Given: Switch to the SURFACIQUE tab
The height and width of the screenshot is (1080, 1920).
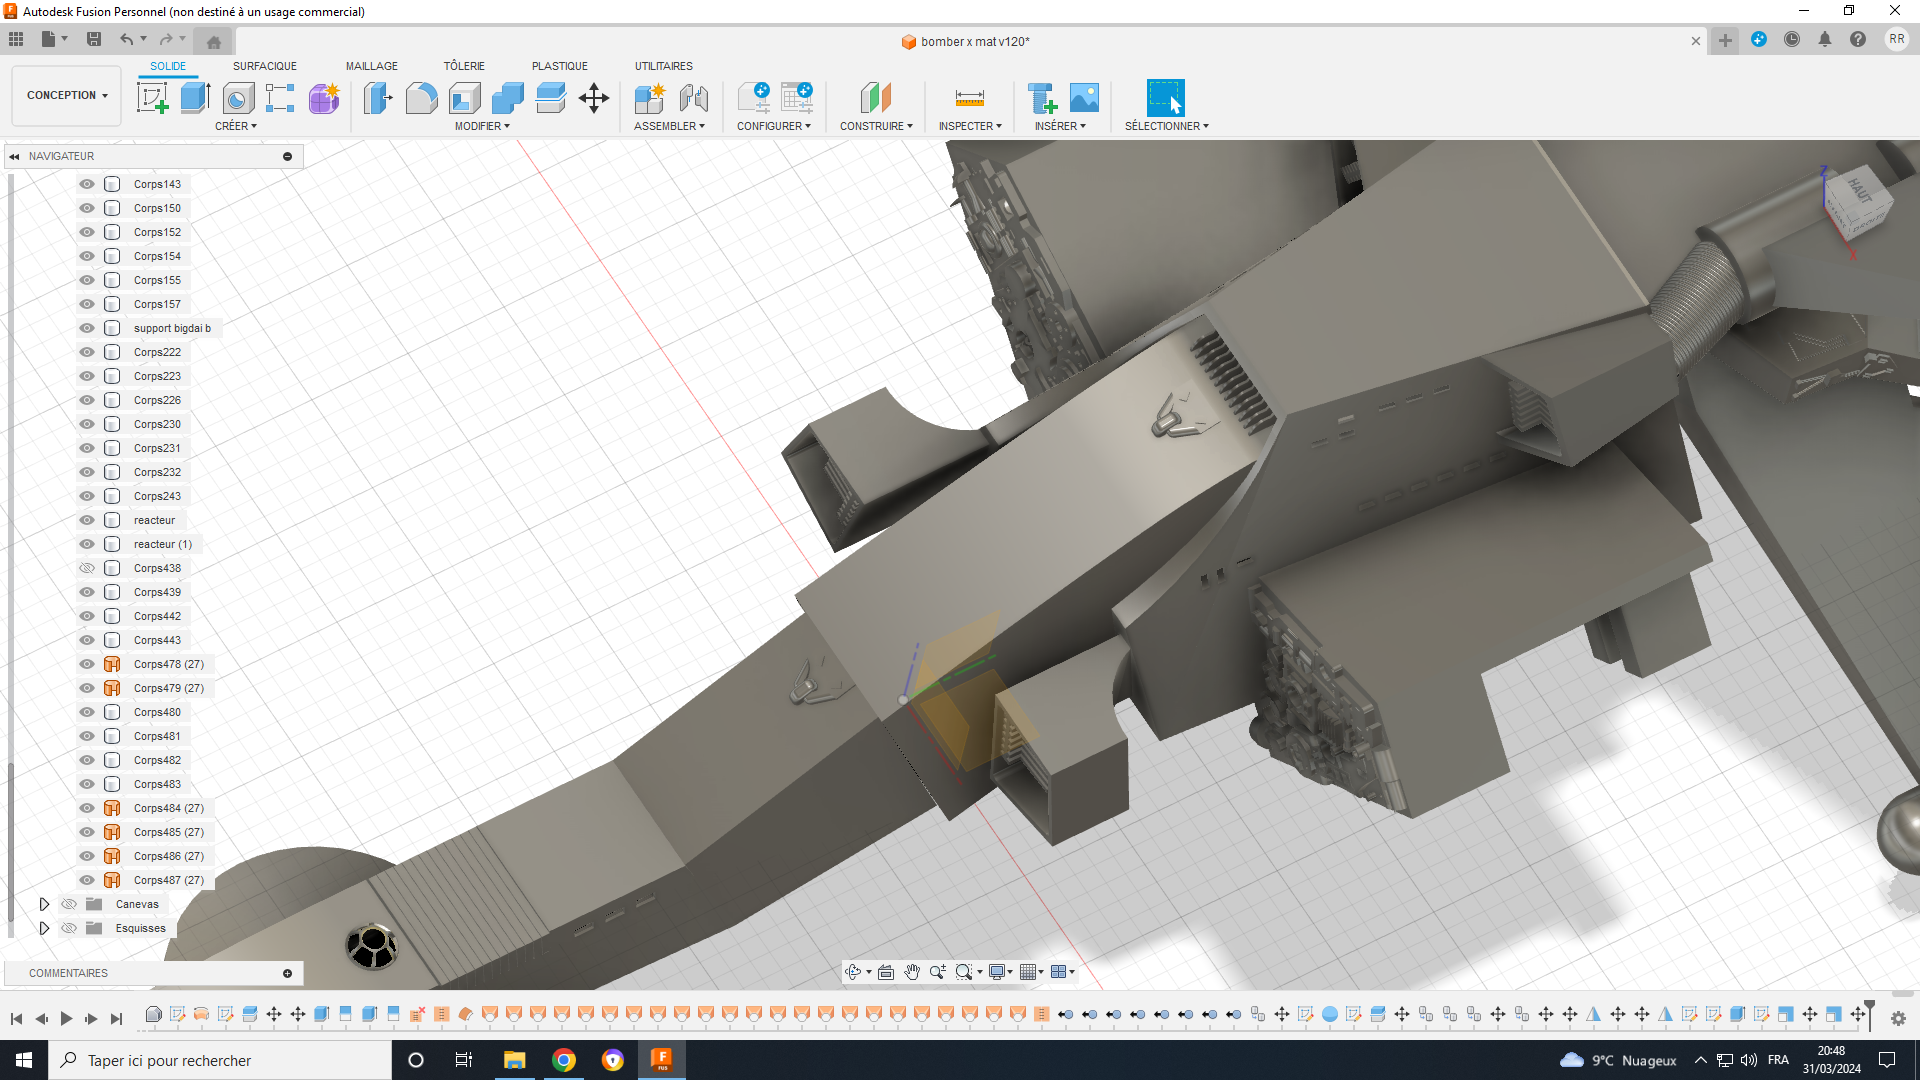Looking at the screenshot, I should pyautogui.click(x=264, y=66).
